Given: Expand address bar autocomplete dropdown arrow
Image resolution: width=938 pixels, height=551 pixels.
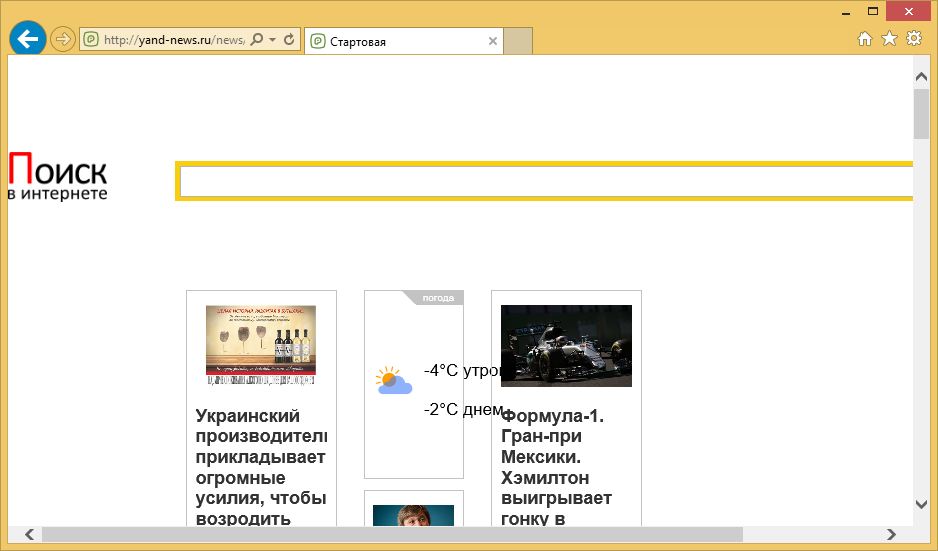Looking at the screenshot, I should [x=273, y=40].
